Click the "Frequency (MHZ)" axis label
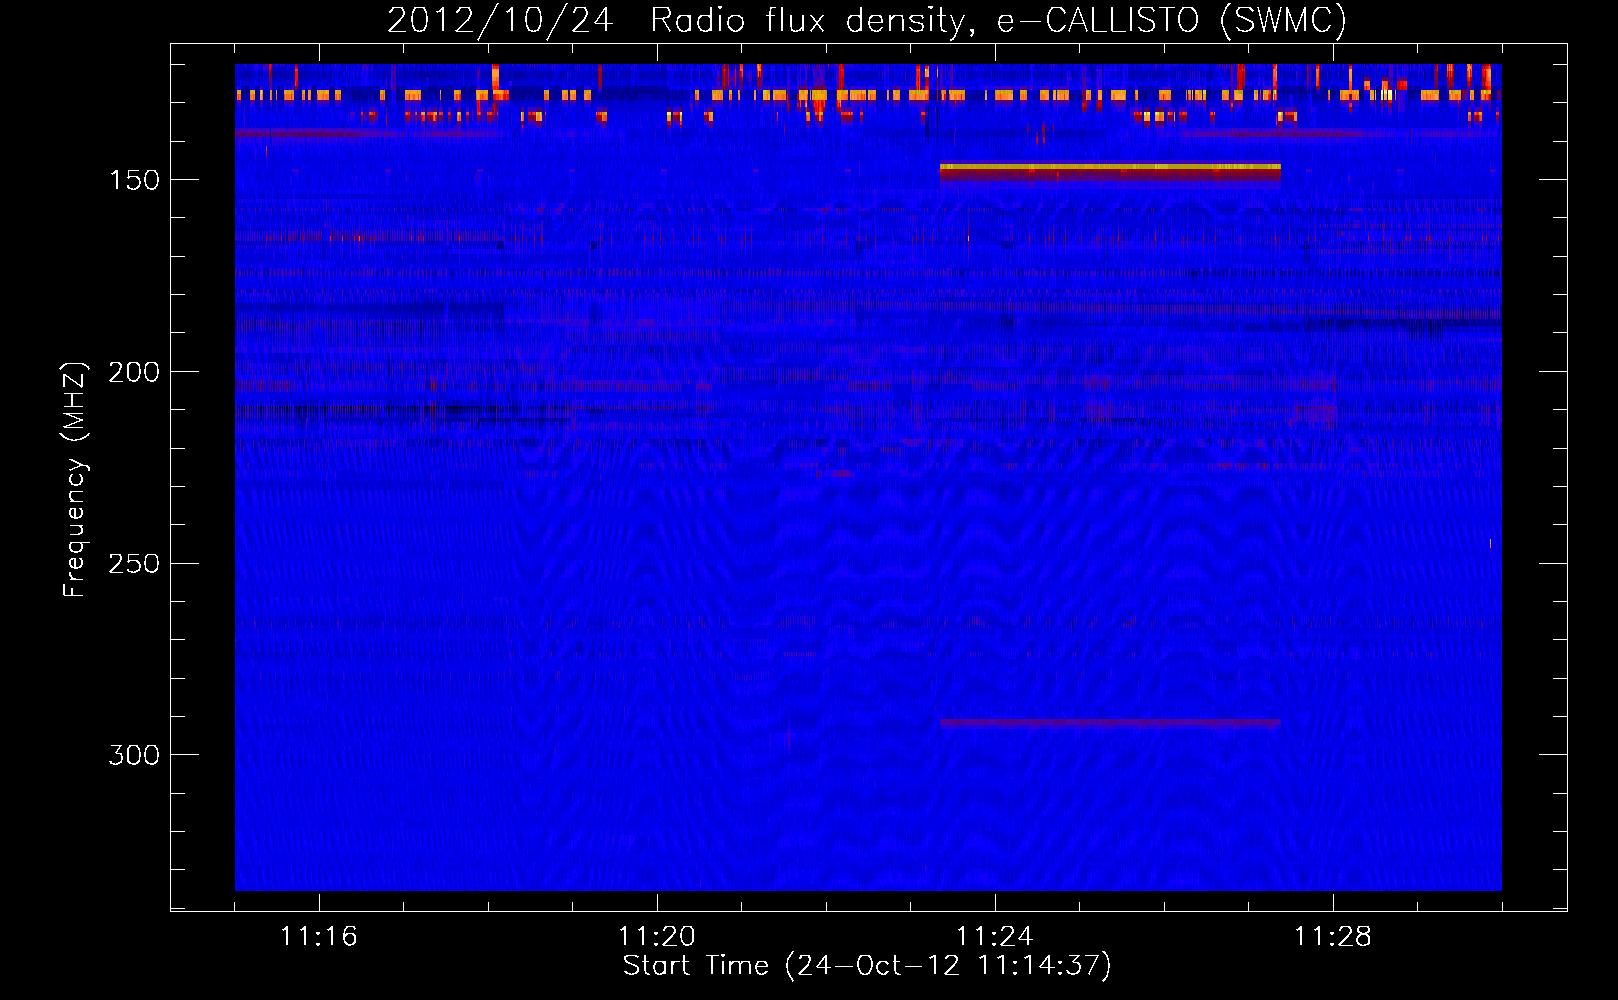 point(74,479)
